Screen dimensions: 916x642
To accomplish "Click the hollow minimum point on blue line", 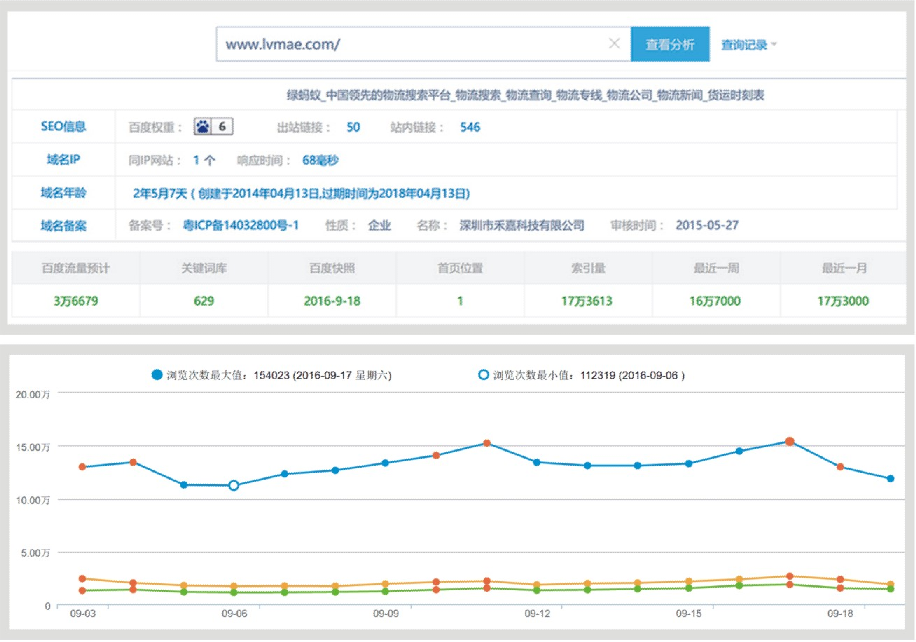I will pos(234,485).
